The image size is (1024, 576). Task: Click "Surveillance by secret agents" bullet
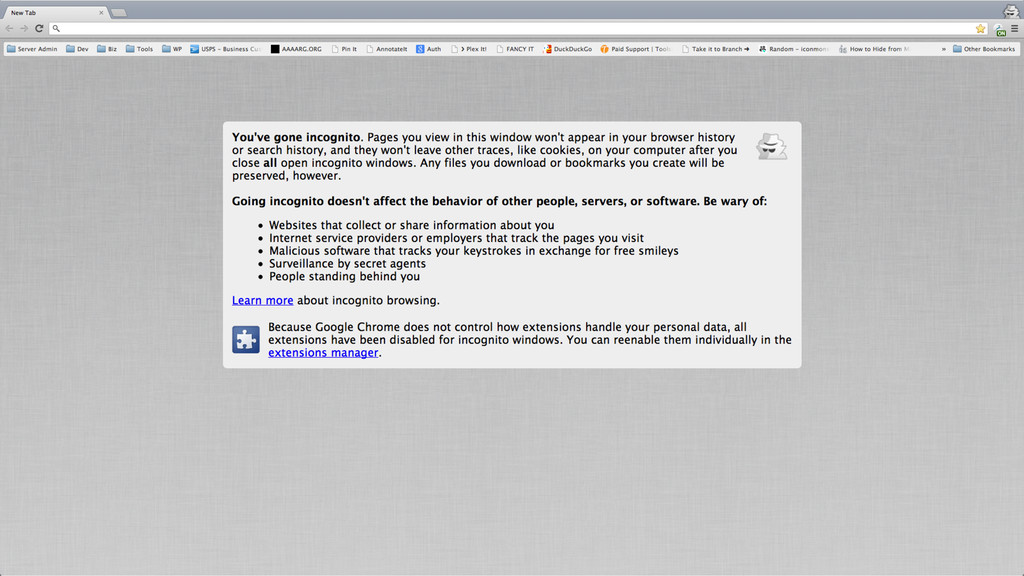coord(347,264)
